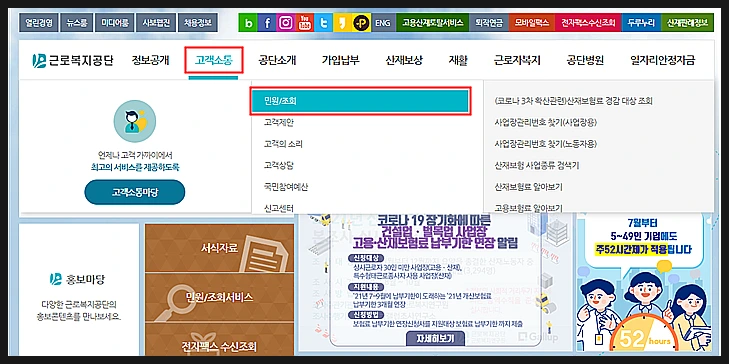Open 전자팩스 수신조회 tile
This screenshot has width=729, height=364.
[x=219, y=340]
